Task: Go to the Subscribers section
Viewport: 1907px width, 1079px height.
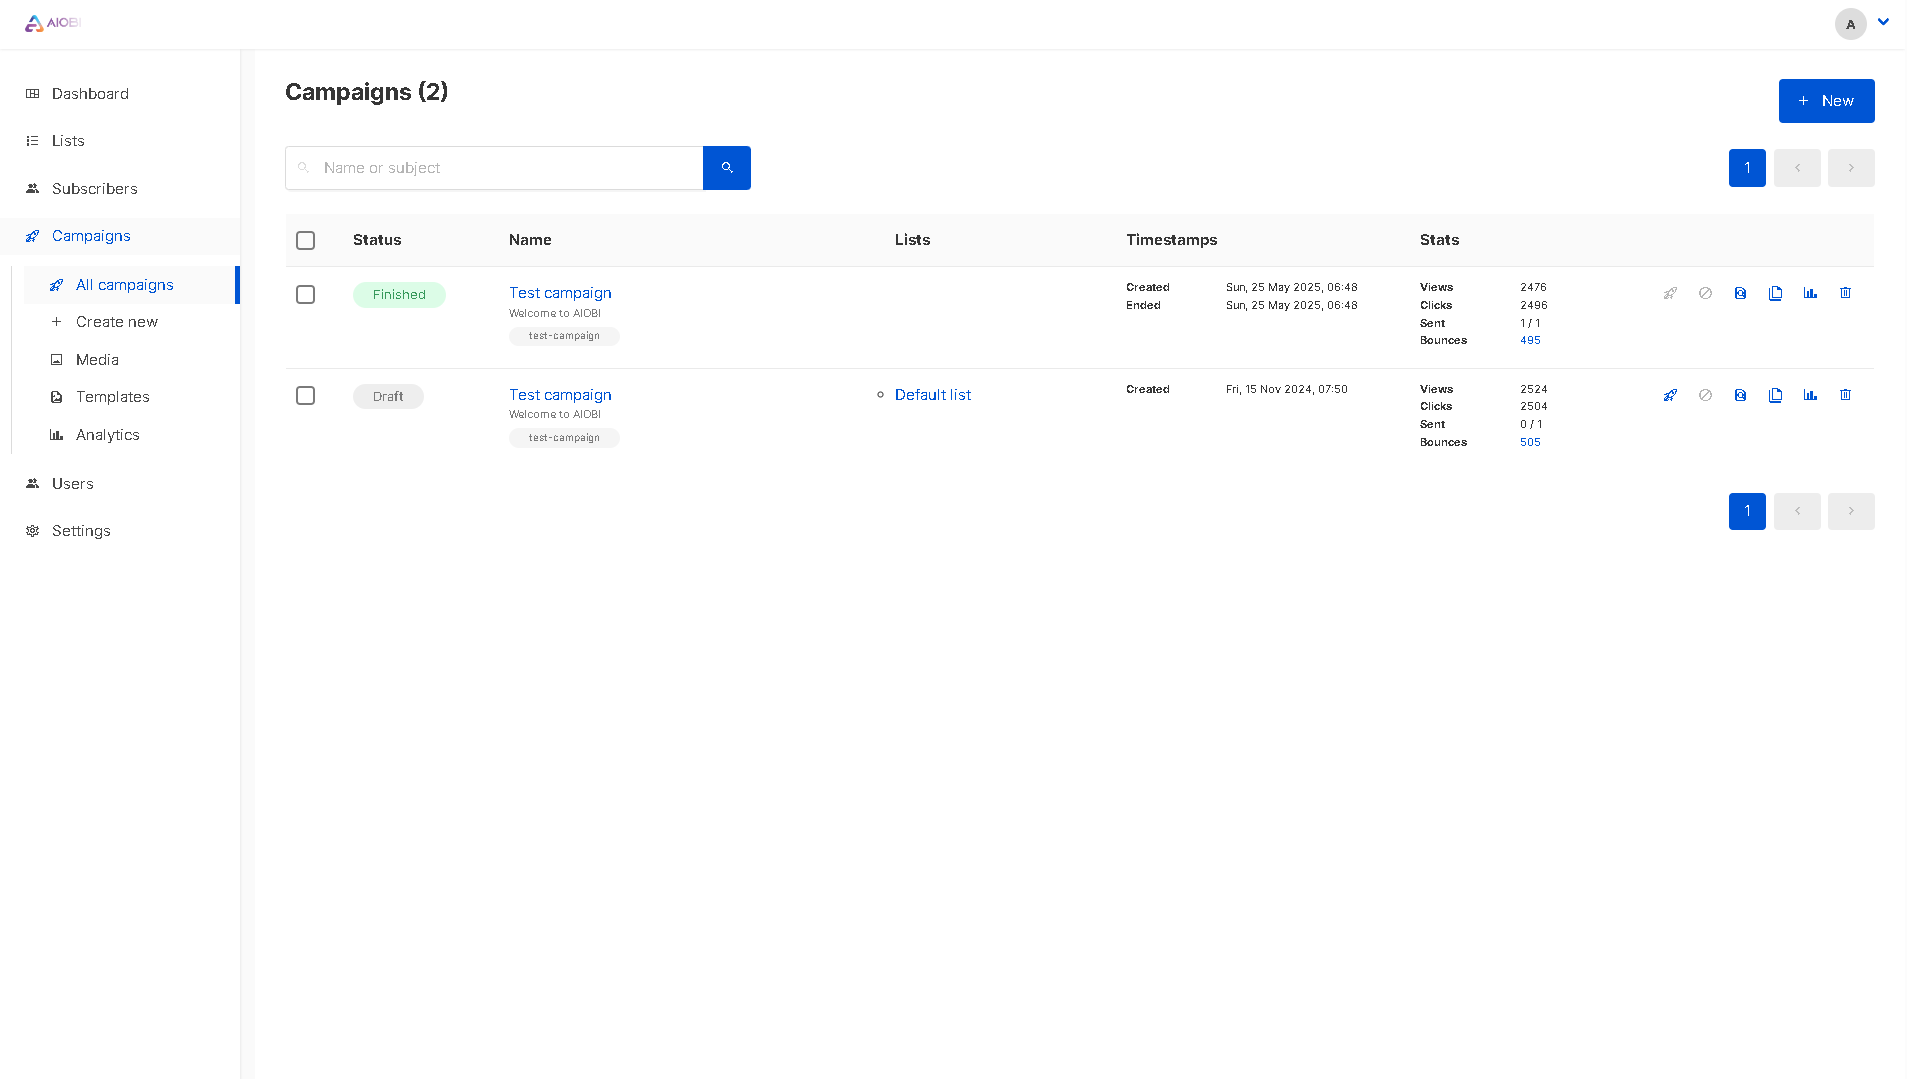Action: click(x=95, y=188)
